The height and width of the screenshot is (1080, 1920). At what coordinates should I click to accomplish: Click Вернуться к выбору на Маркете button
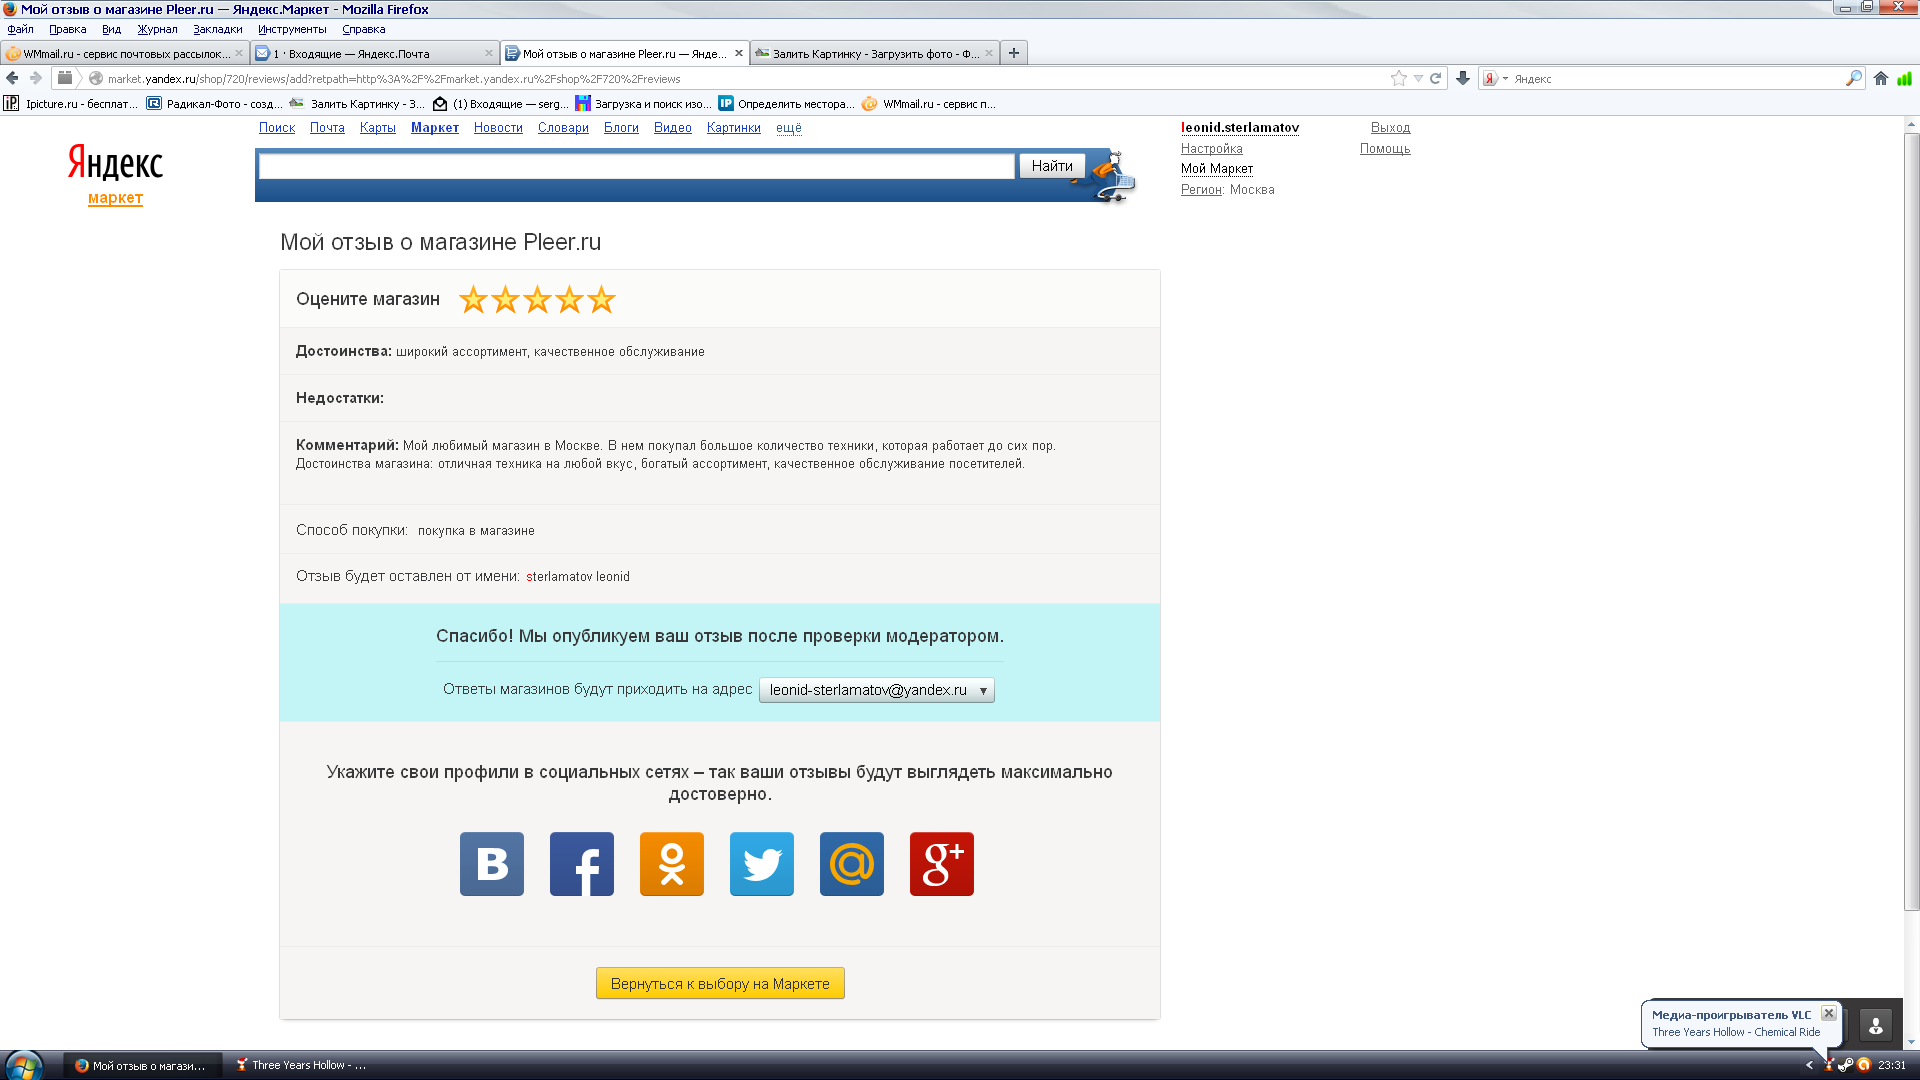[720, 983]
